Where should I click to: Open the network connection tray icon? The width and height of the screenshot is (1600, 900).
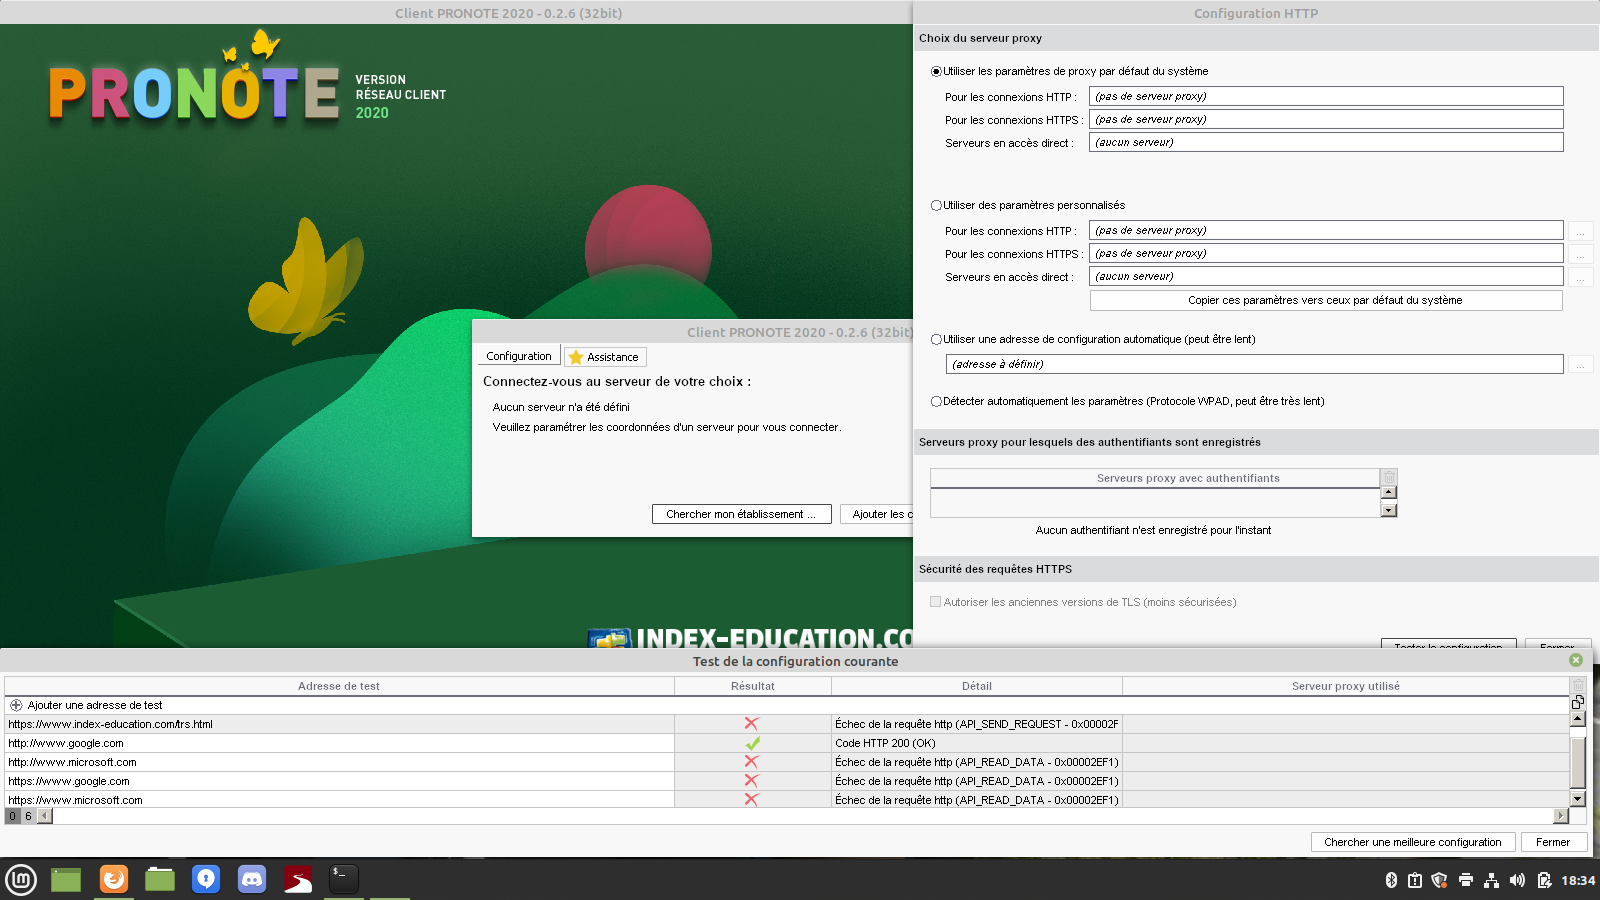point(1492,880)
